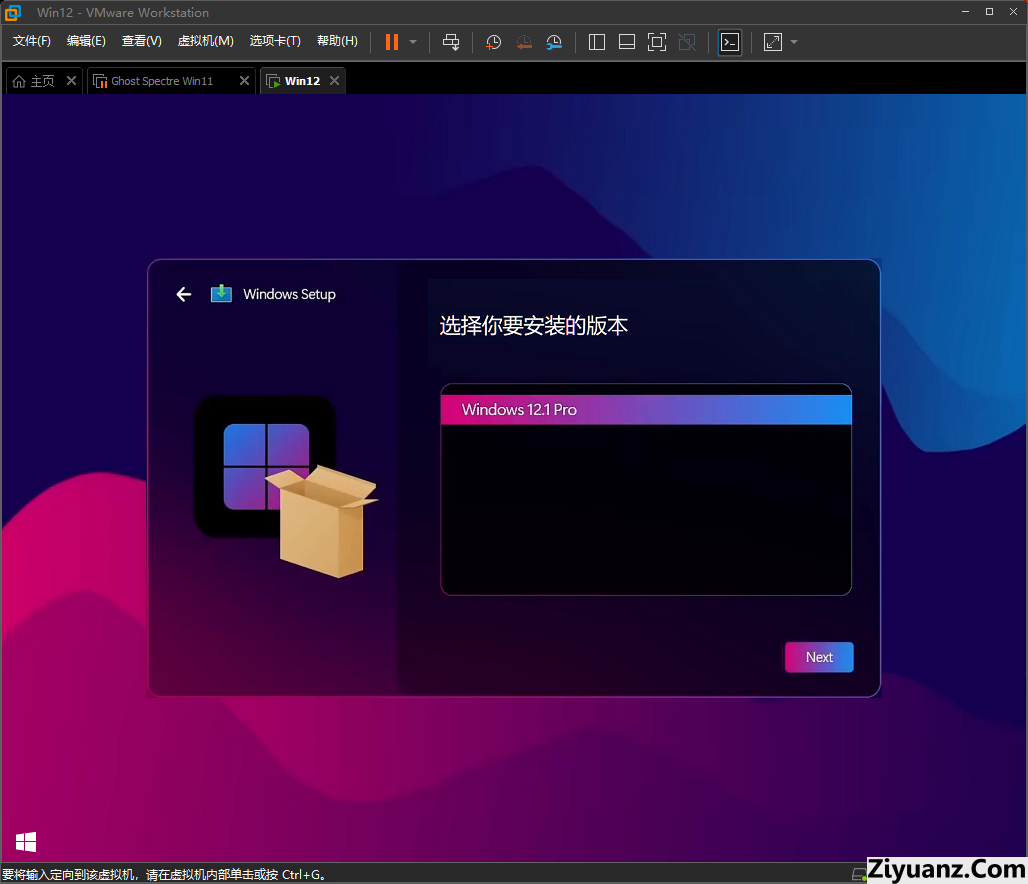The image size is (1028, 884).
Task: Open the 文件(F) menu
Action: tap(32, 41)
